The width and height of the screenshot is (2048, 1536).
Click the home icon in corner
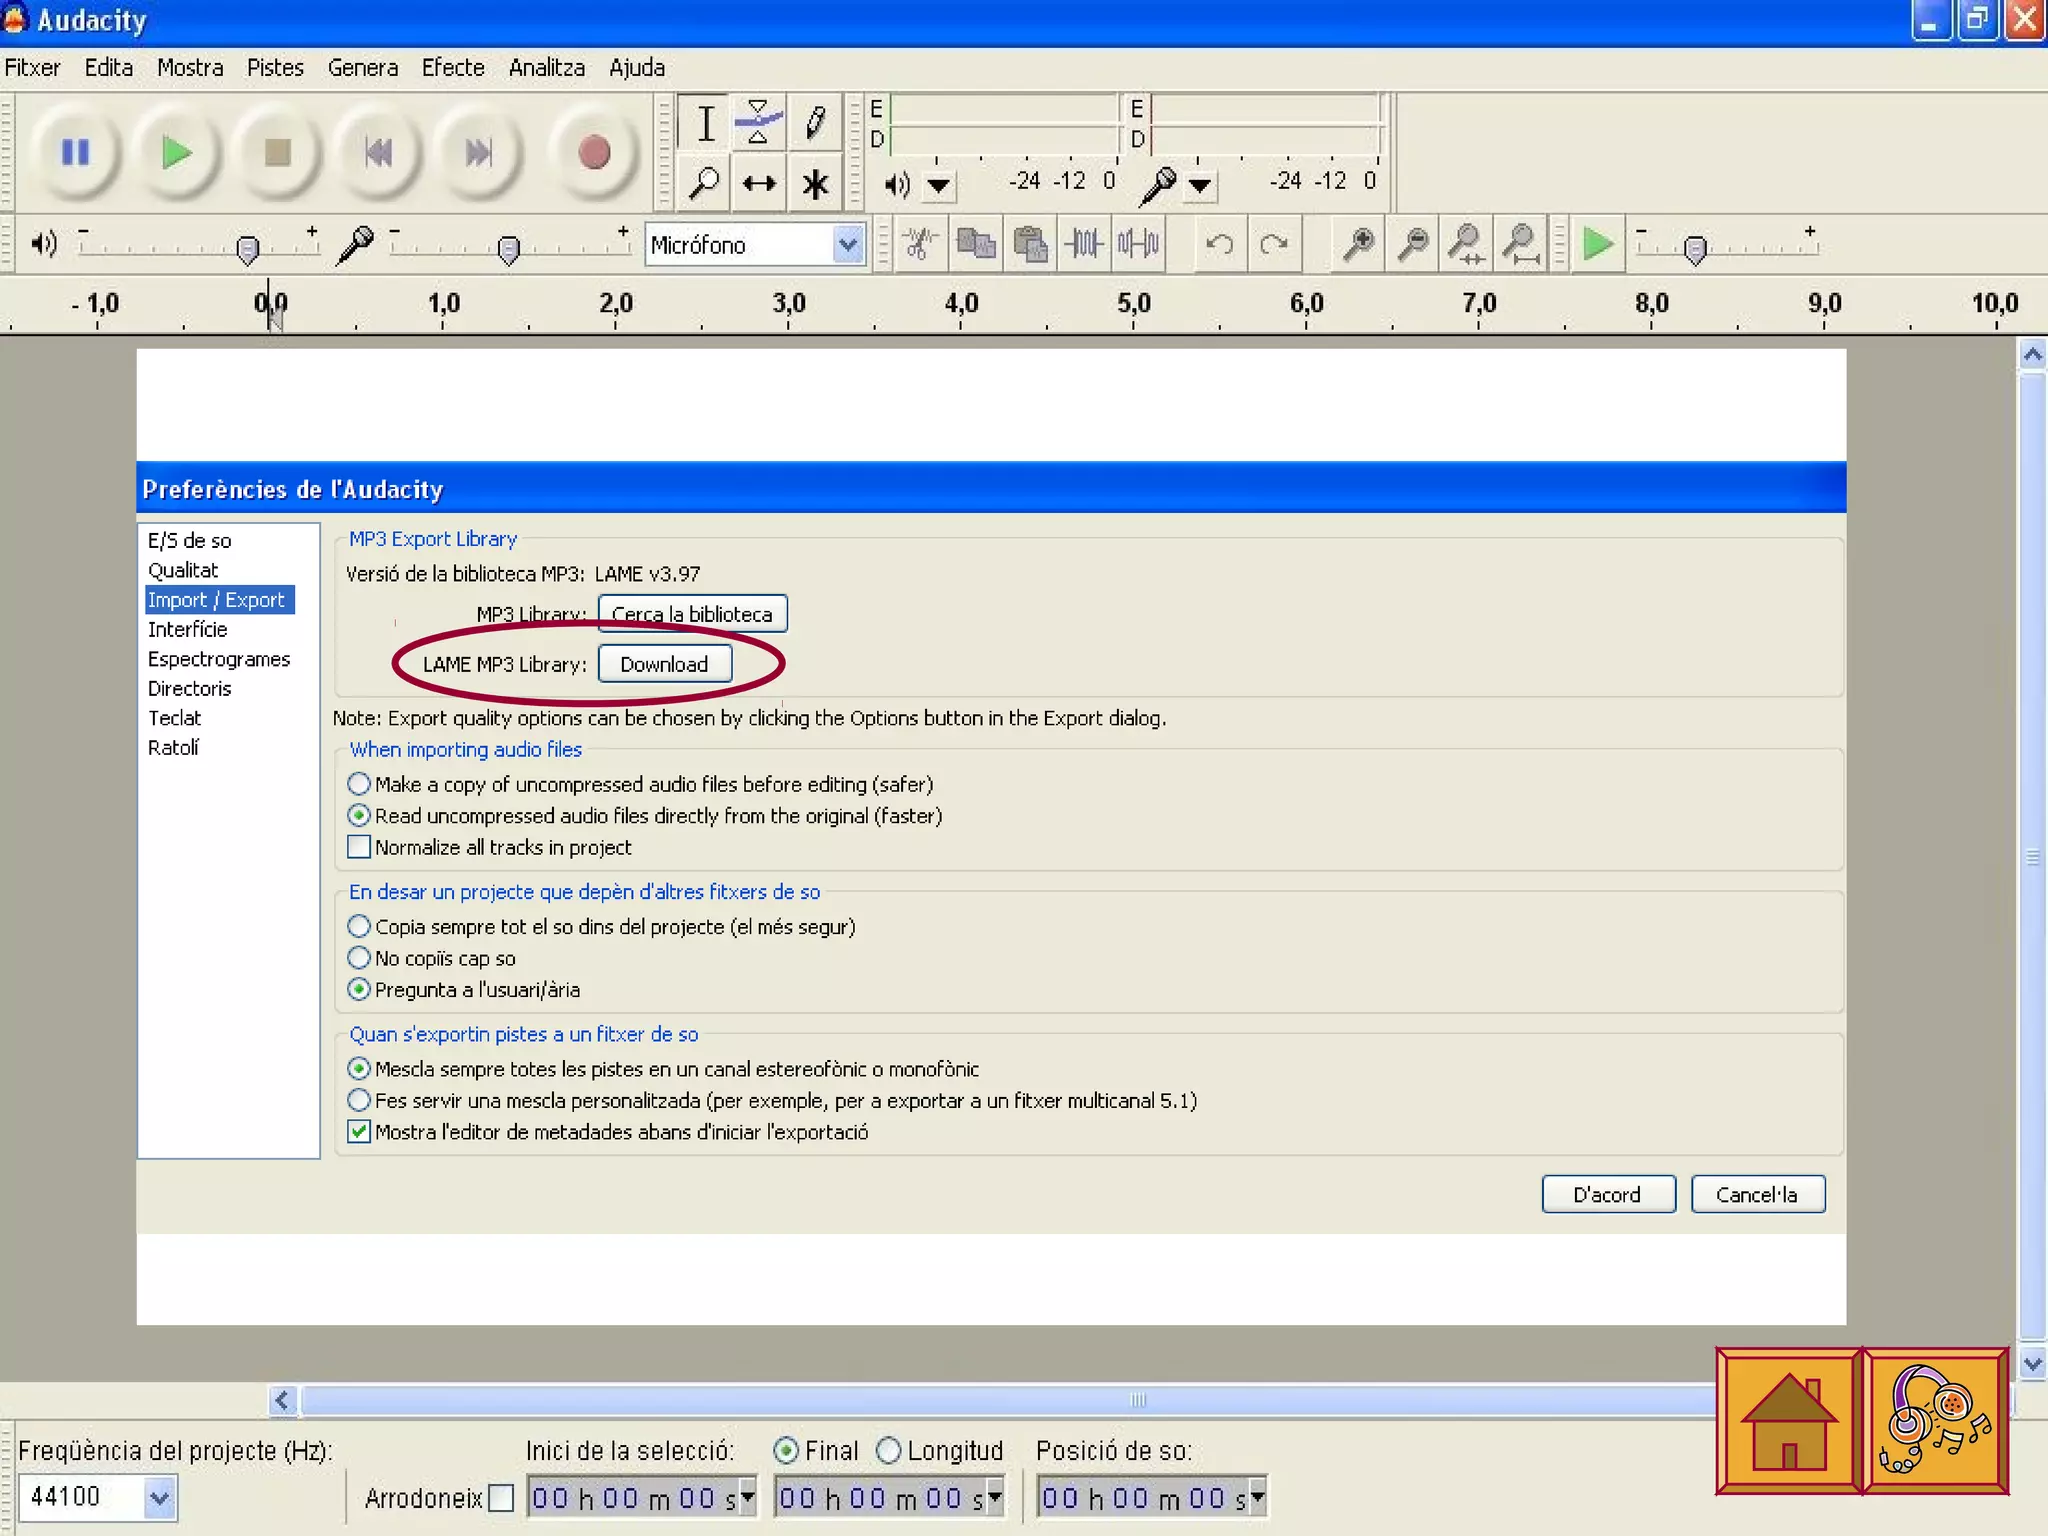[1789, 1421]
